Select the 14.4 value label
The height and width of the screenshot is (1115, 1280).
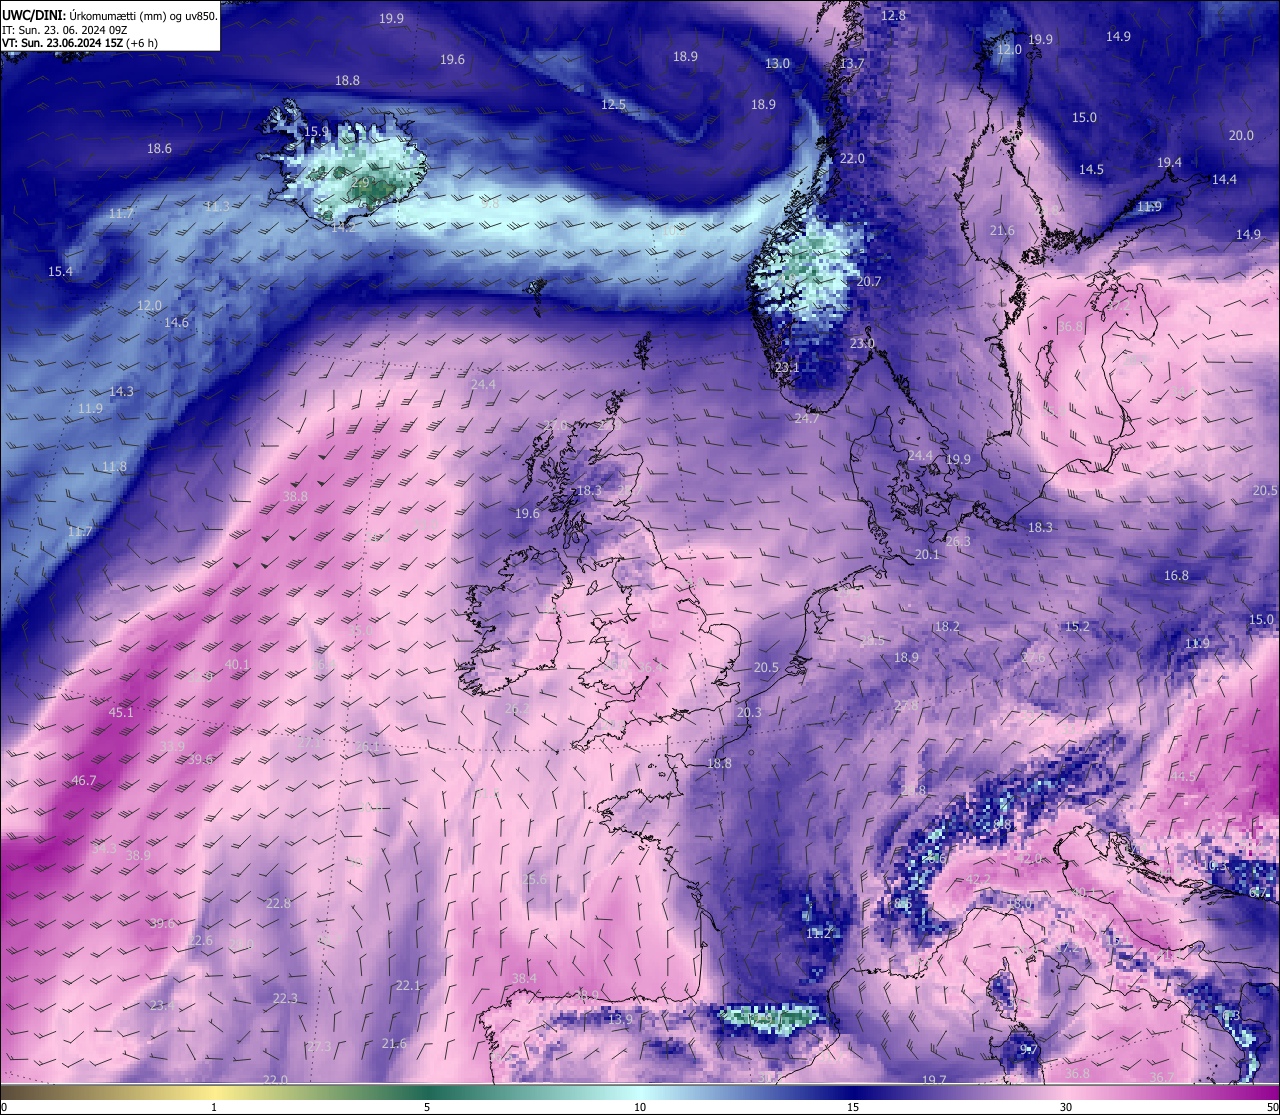click(1224, 180)
